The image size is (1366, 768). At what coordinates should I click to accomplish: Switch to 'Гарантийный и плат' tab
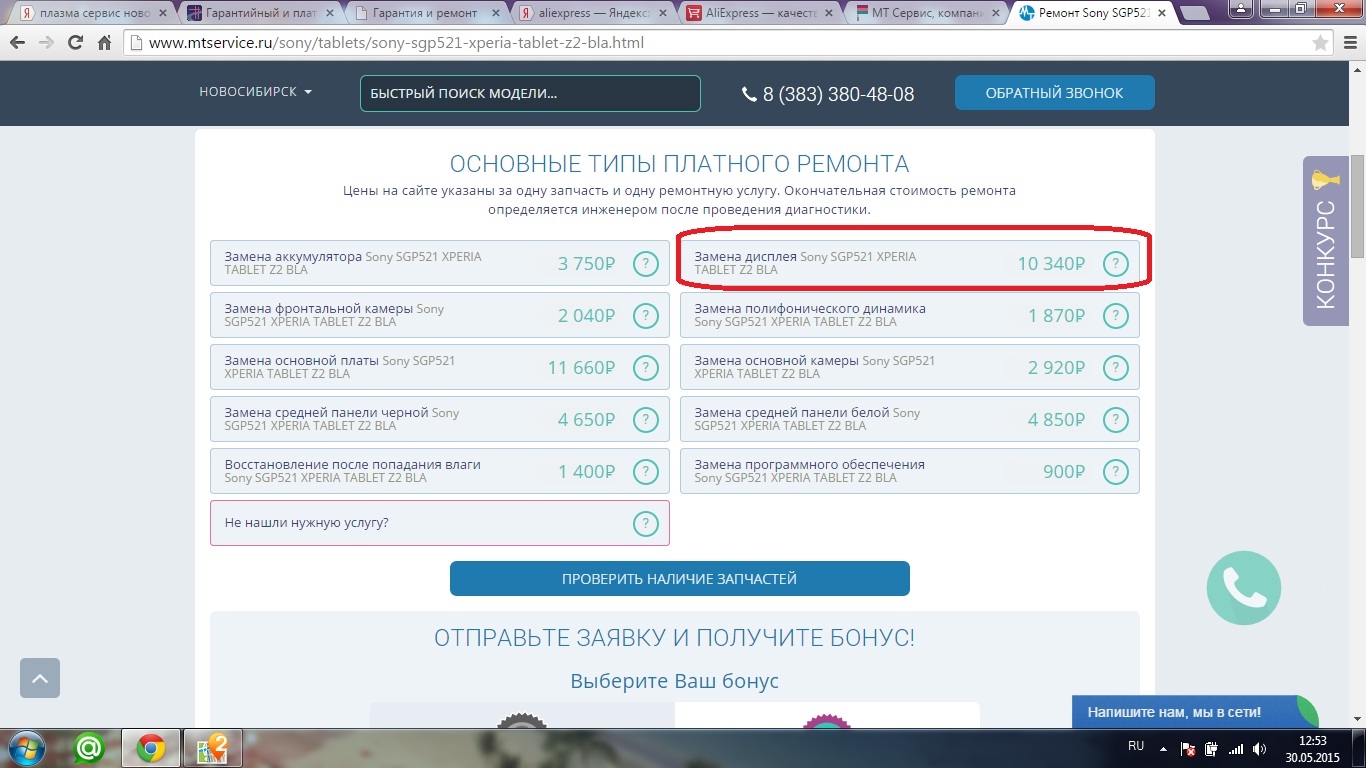click(x=260, y=14)
